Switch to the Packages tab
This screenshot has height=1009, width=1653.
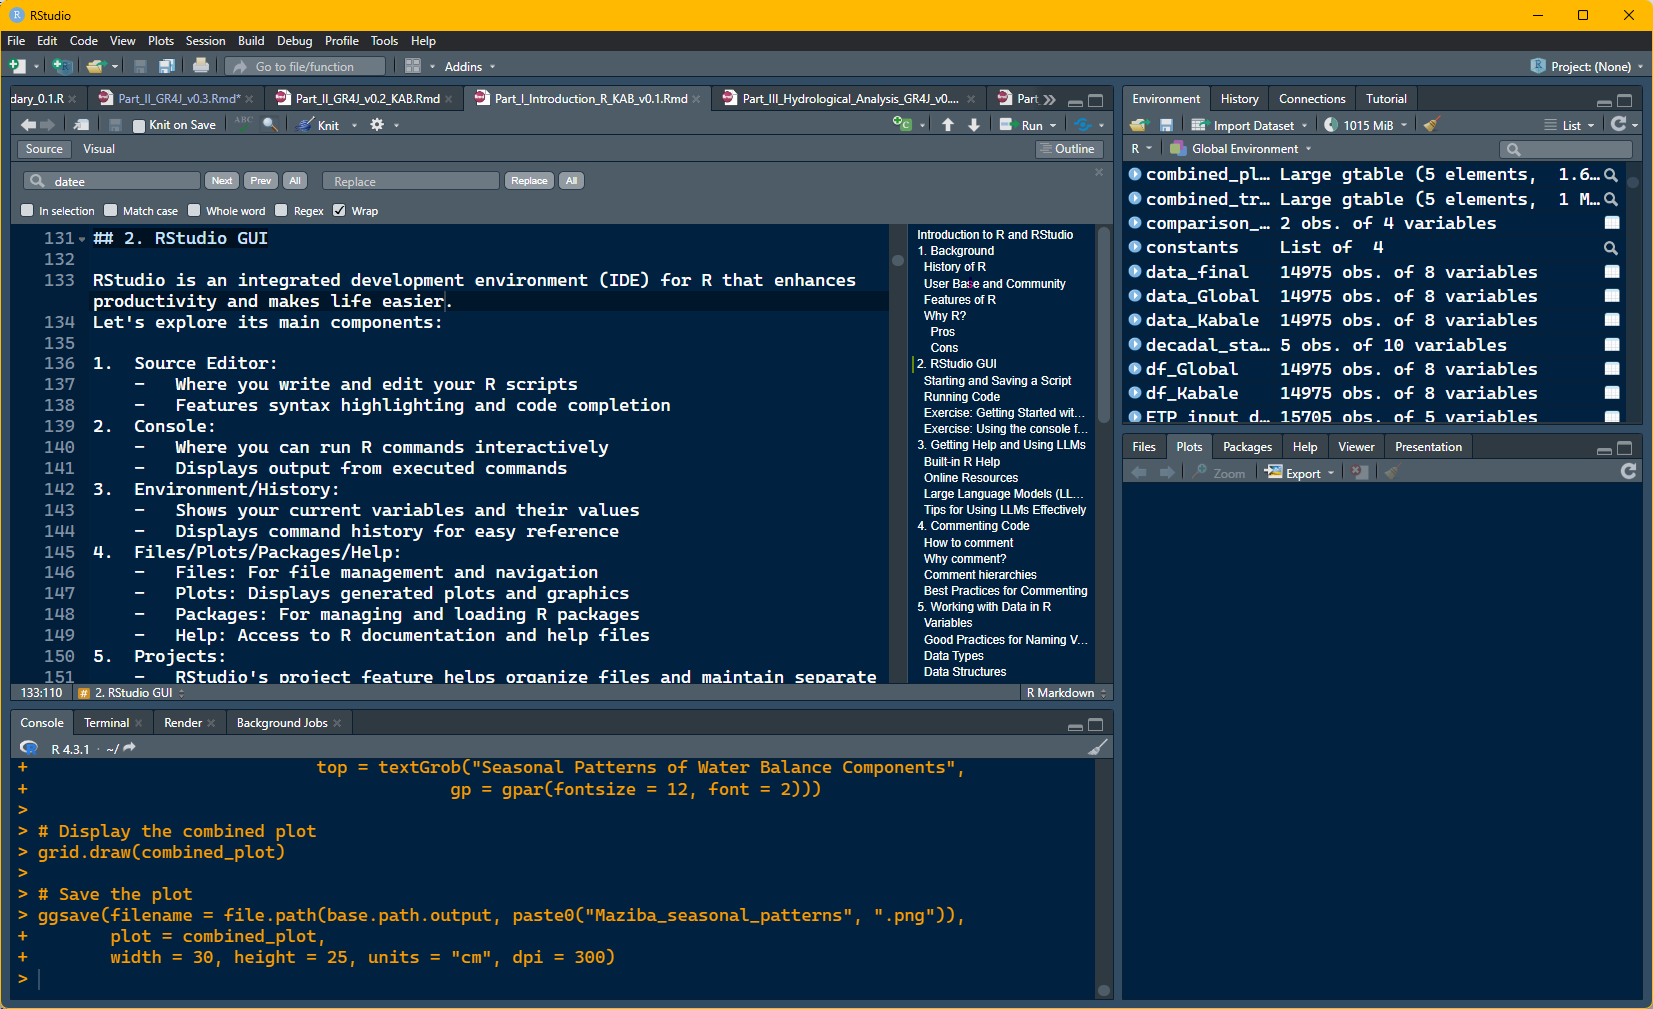point(1247,447)
